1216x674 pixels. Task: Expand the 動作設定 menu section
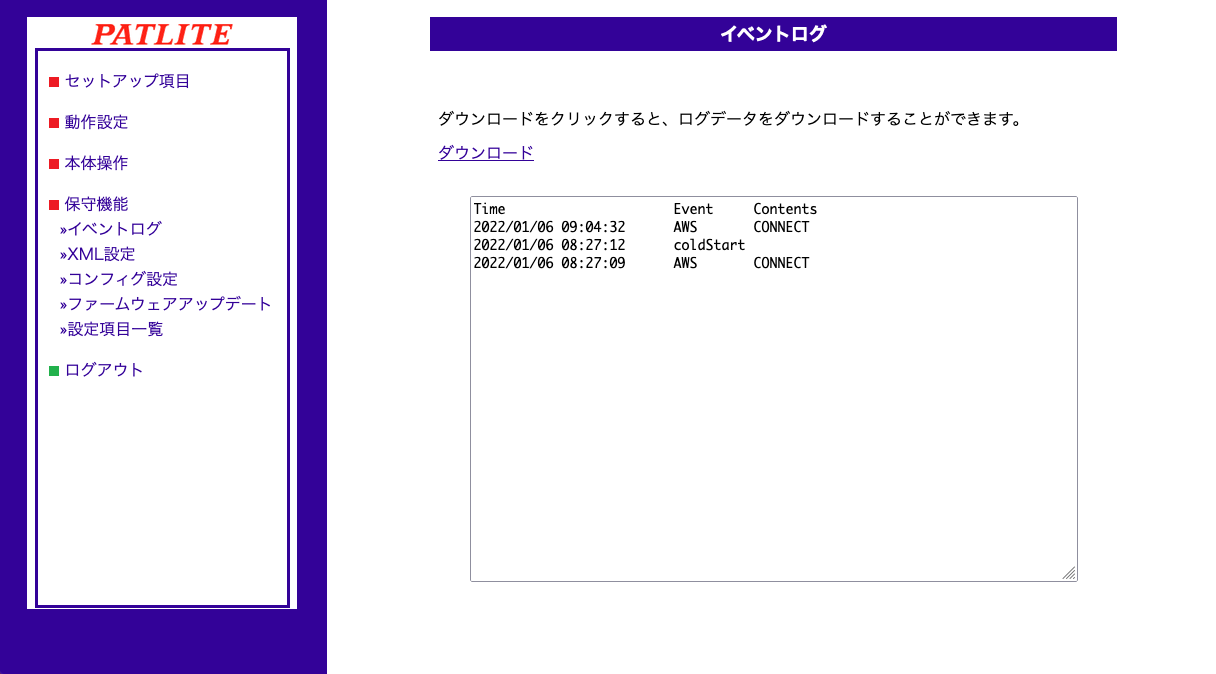pyautogui.click(x=96, y=122)
